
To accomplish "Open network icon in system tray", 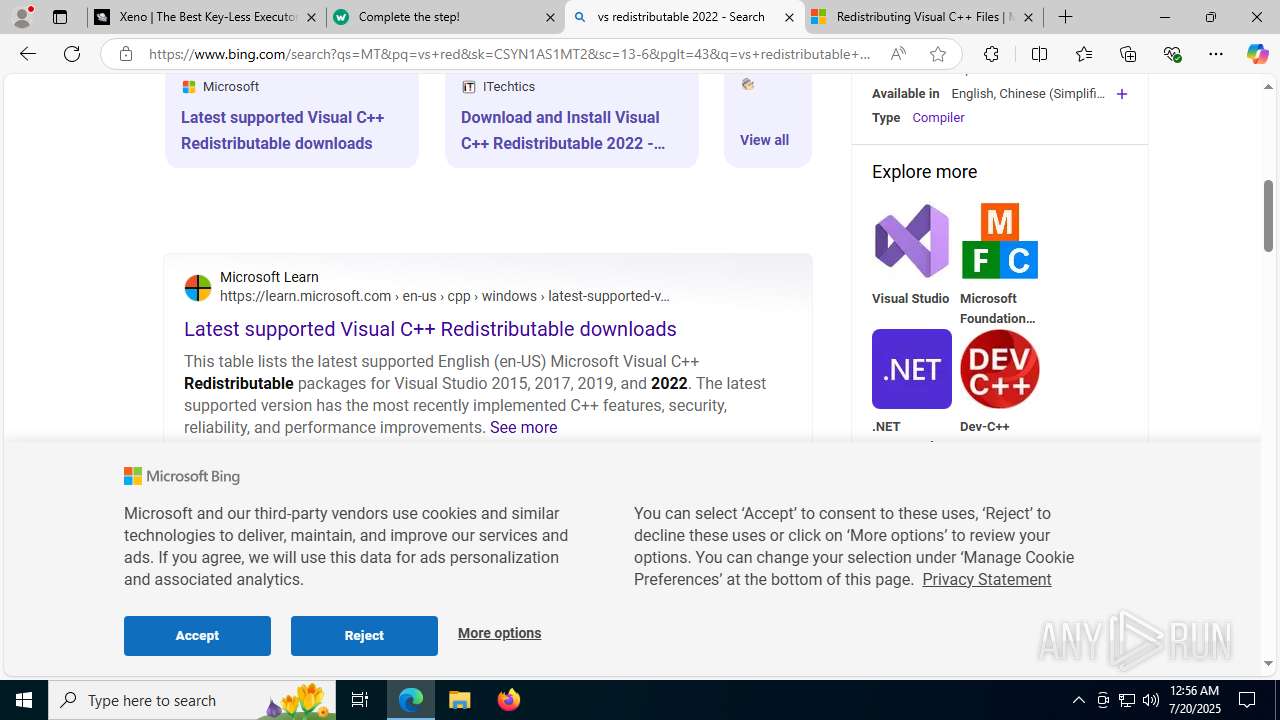I will [x=1127, y=700].
